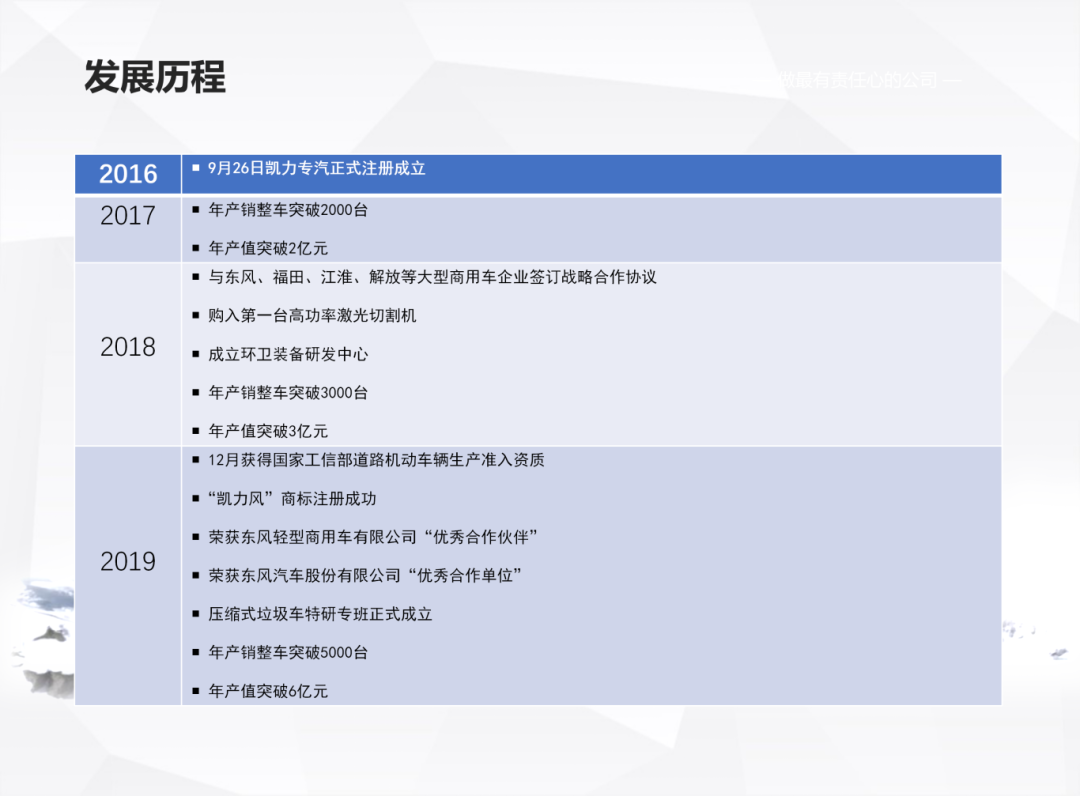
Task: Select the 2016 year cell
Action: click(x=128, y=174)
